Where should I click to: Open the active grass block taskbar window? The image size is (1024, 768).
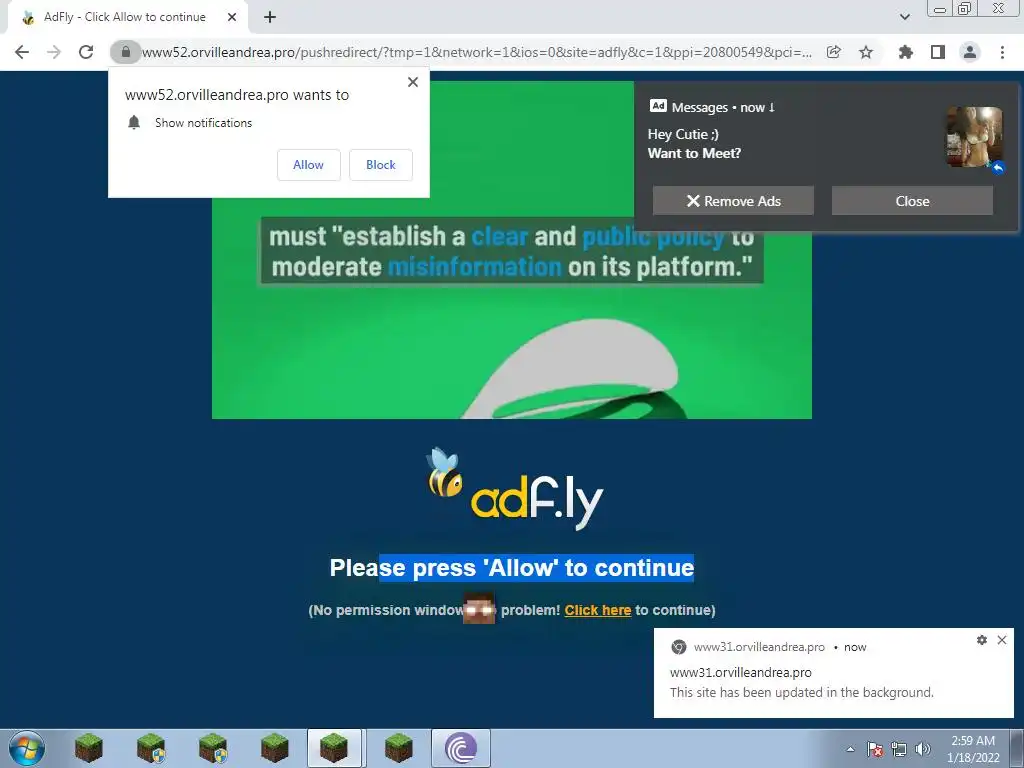334,748
